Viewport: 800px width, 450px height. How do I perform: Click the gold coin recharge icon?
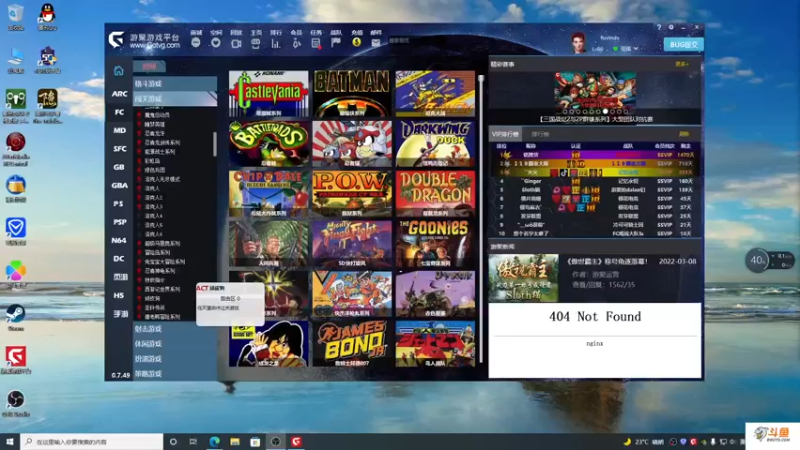click(x=357, y=42)
